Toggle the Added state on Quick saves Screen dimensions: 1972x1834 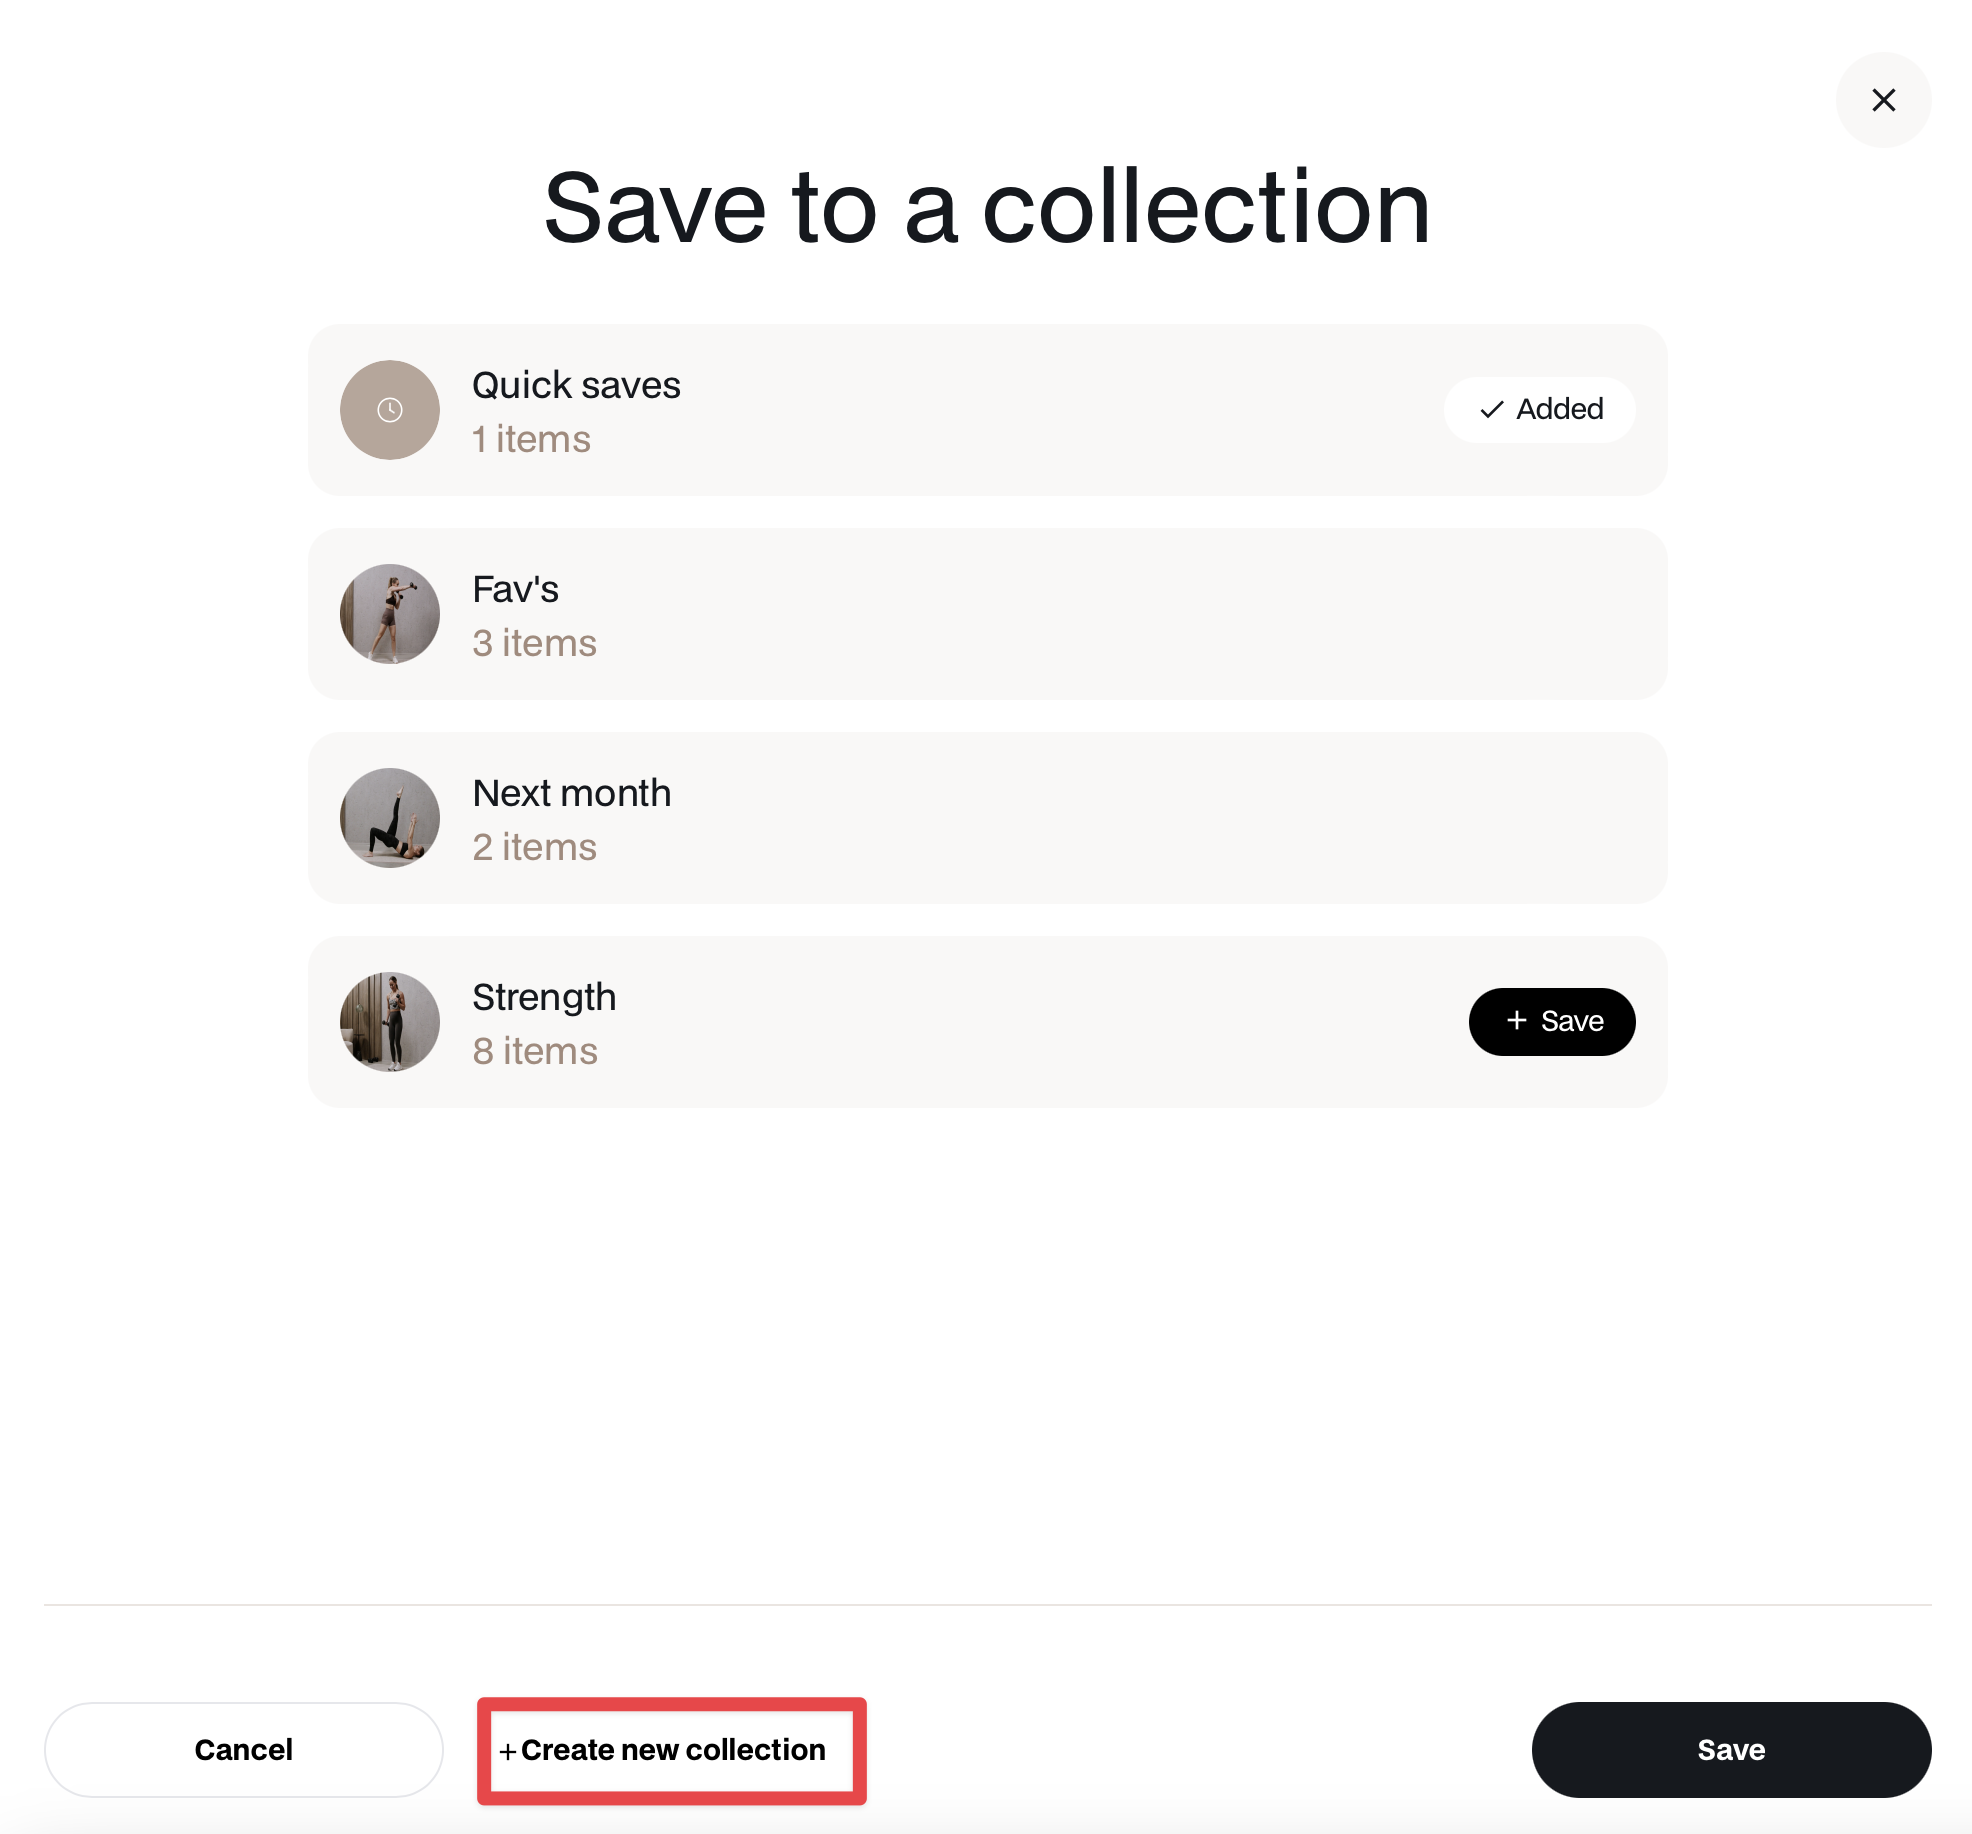(x=1539, y=410)
